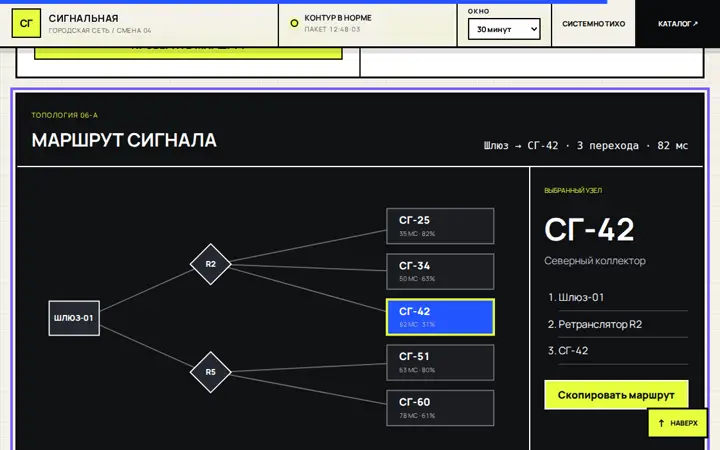Open the Каталог link
The width and height of the screenshot is (720, 450).
pos(677,23)
